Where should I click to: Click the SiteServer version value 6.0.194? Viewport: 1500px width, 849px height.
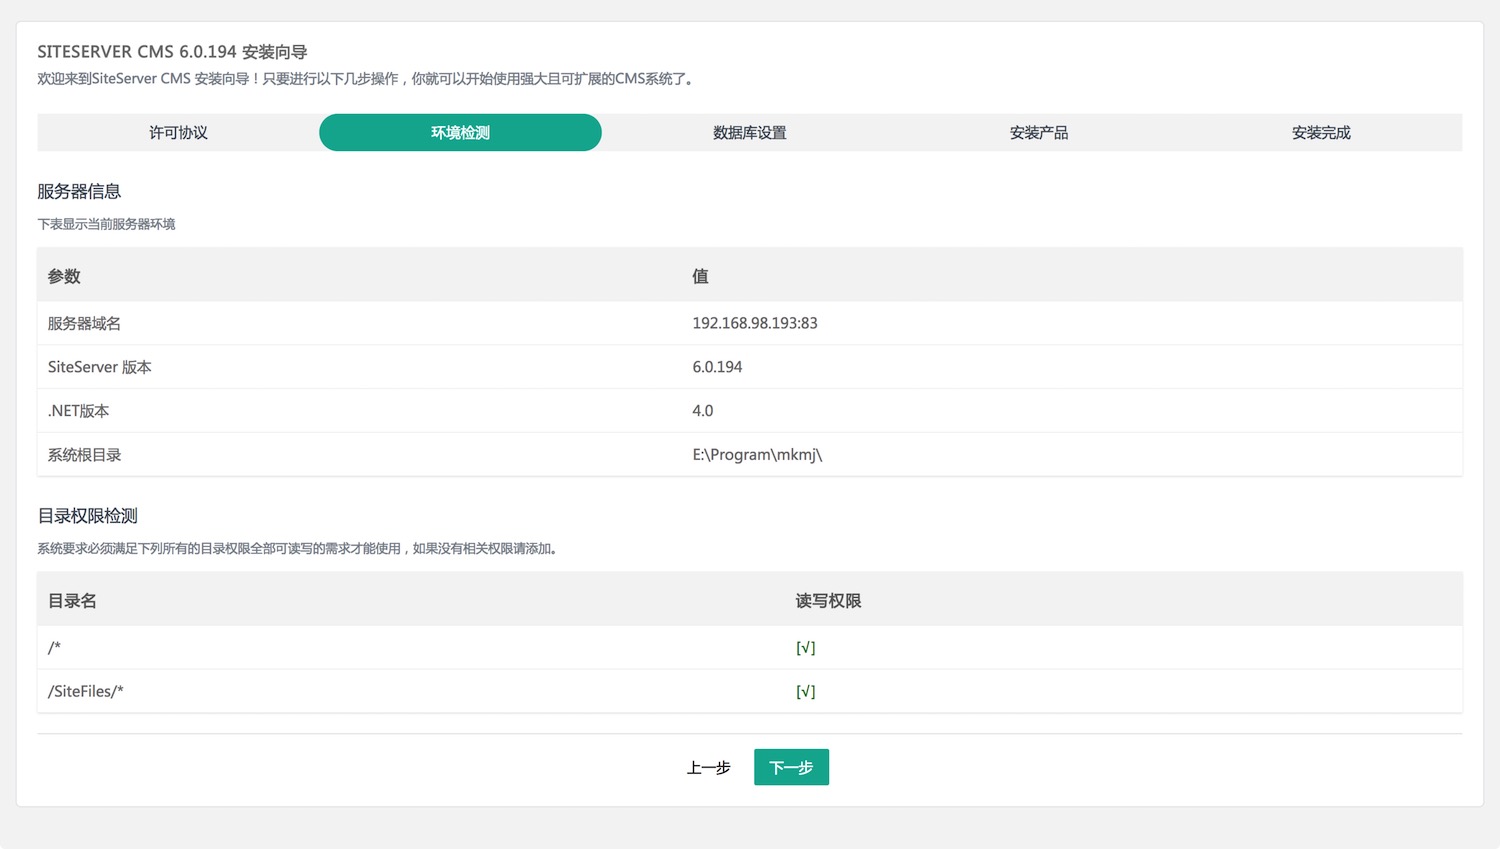coord(717,367)
